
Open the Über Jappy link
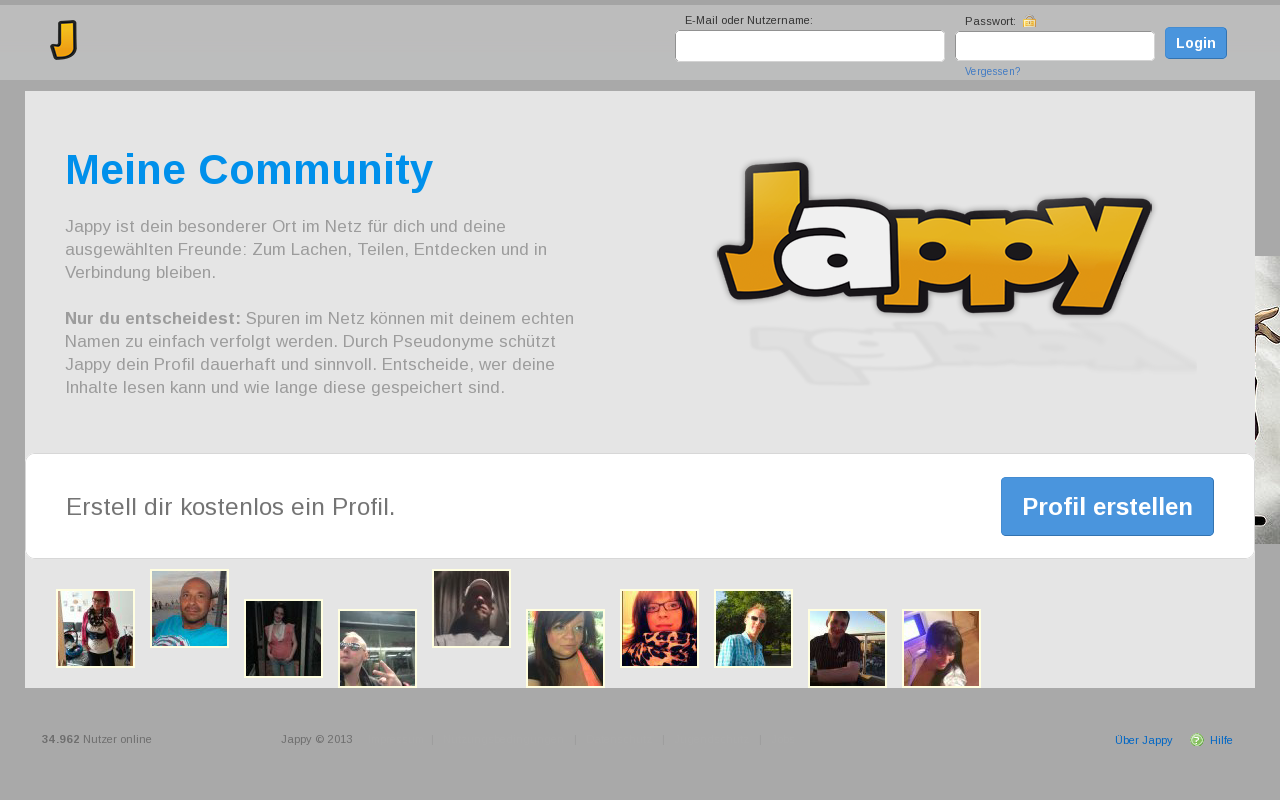click(1143, 740)
